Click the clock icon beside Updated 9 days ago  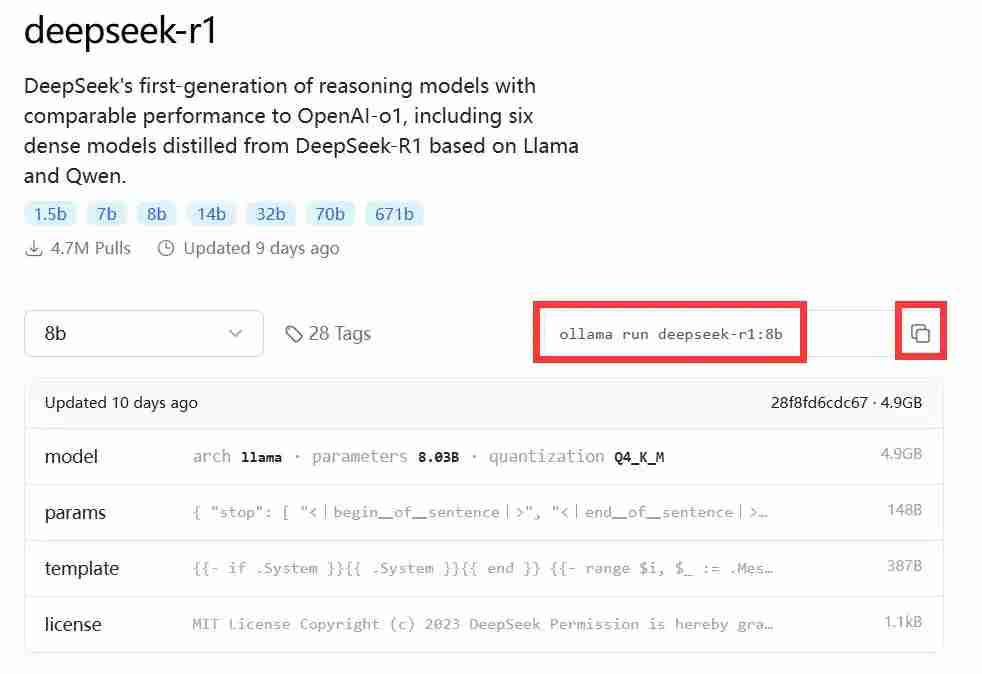coord(167,248)
